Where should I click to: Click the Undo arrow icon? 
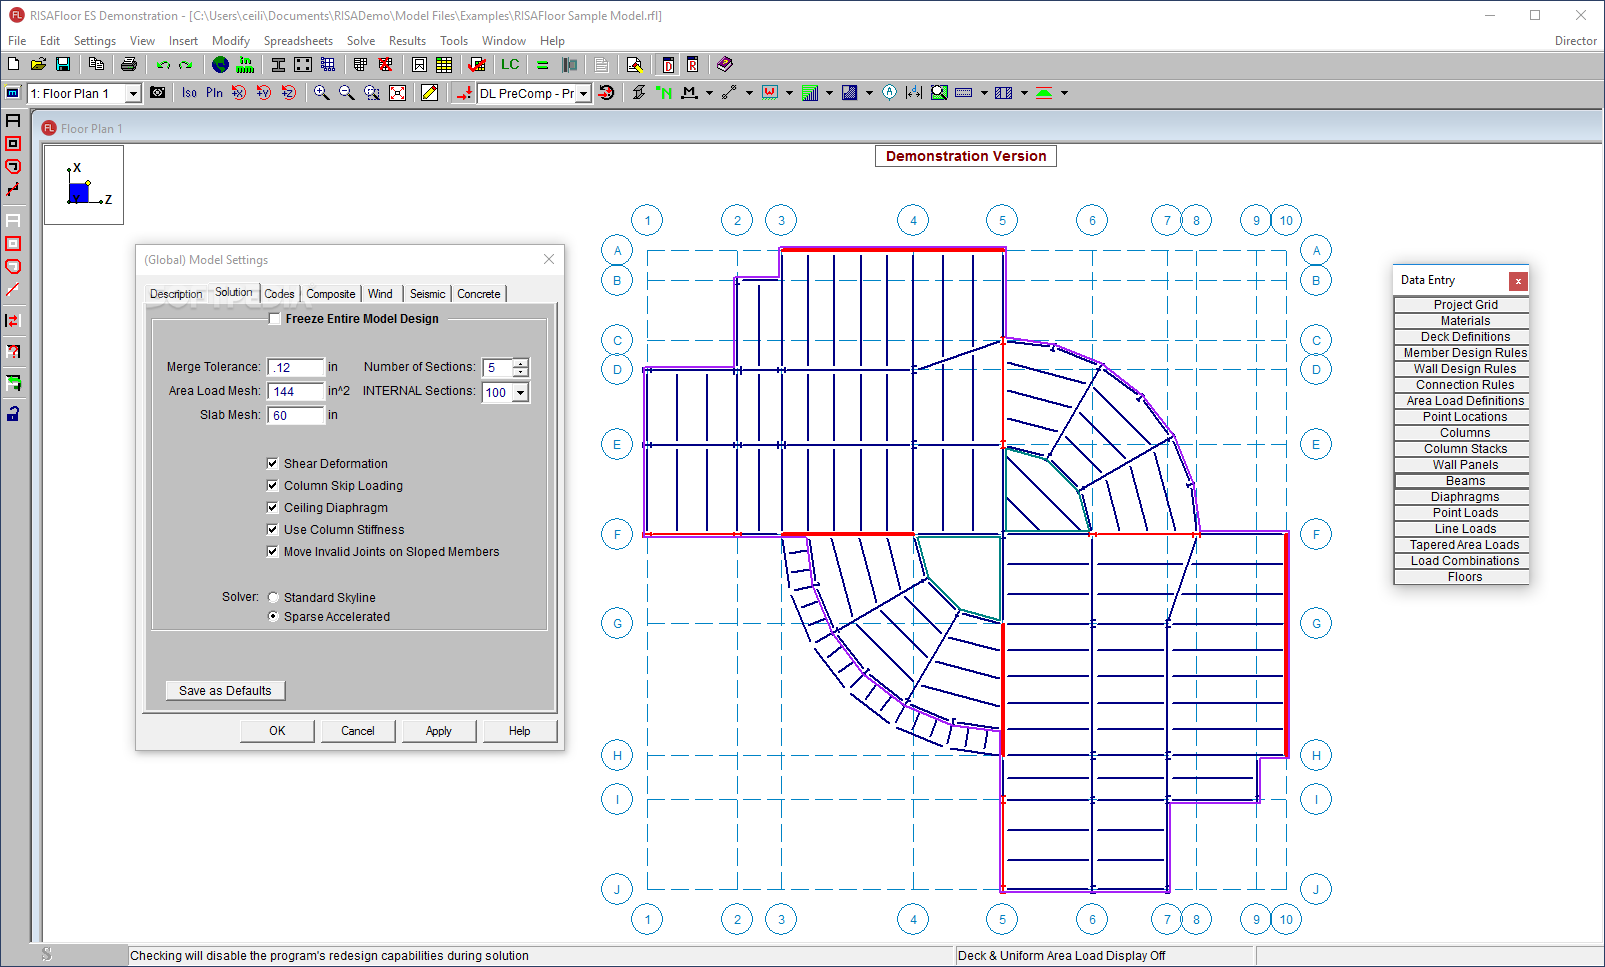coord(163,64)
